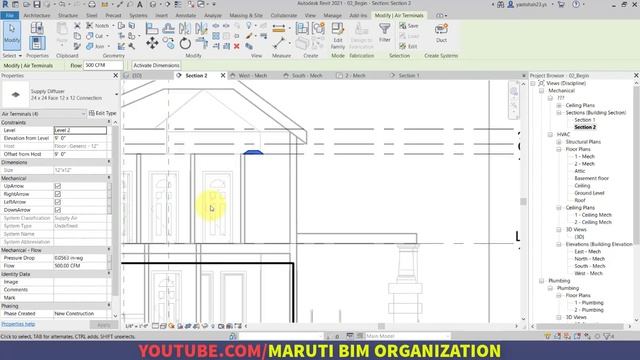Click the Notch (cope) tool in the Geometry panel
This screenshot has height=360, width=640.
tap(98, 26)
